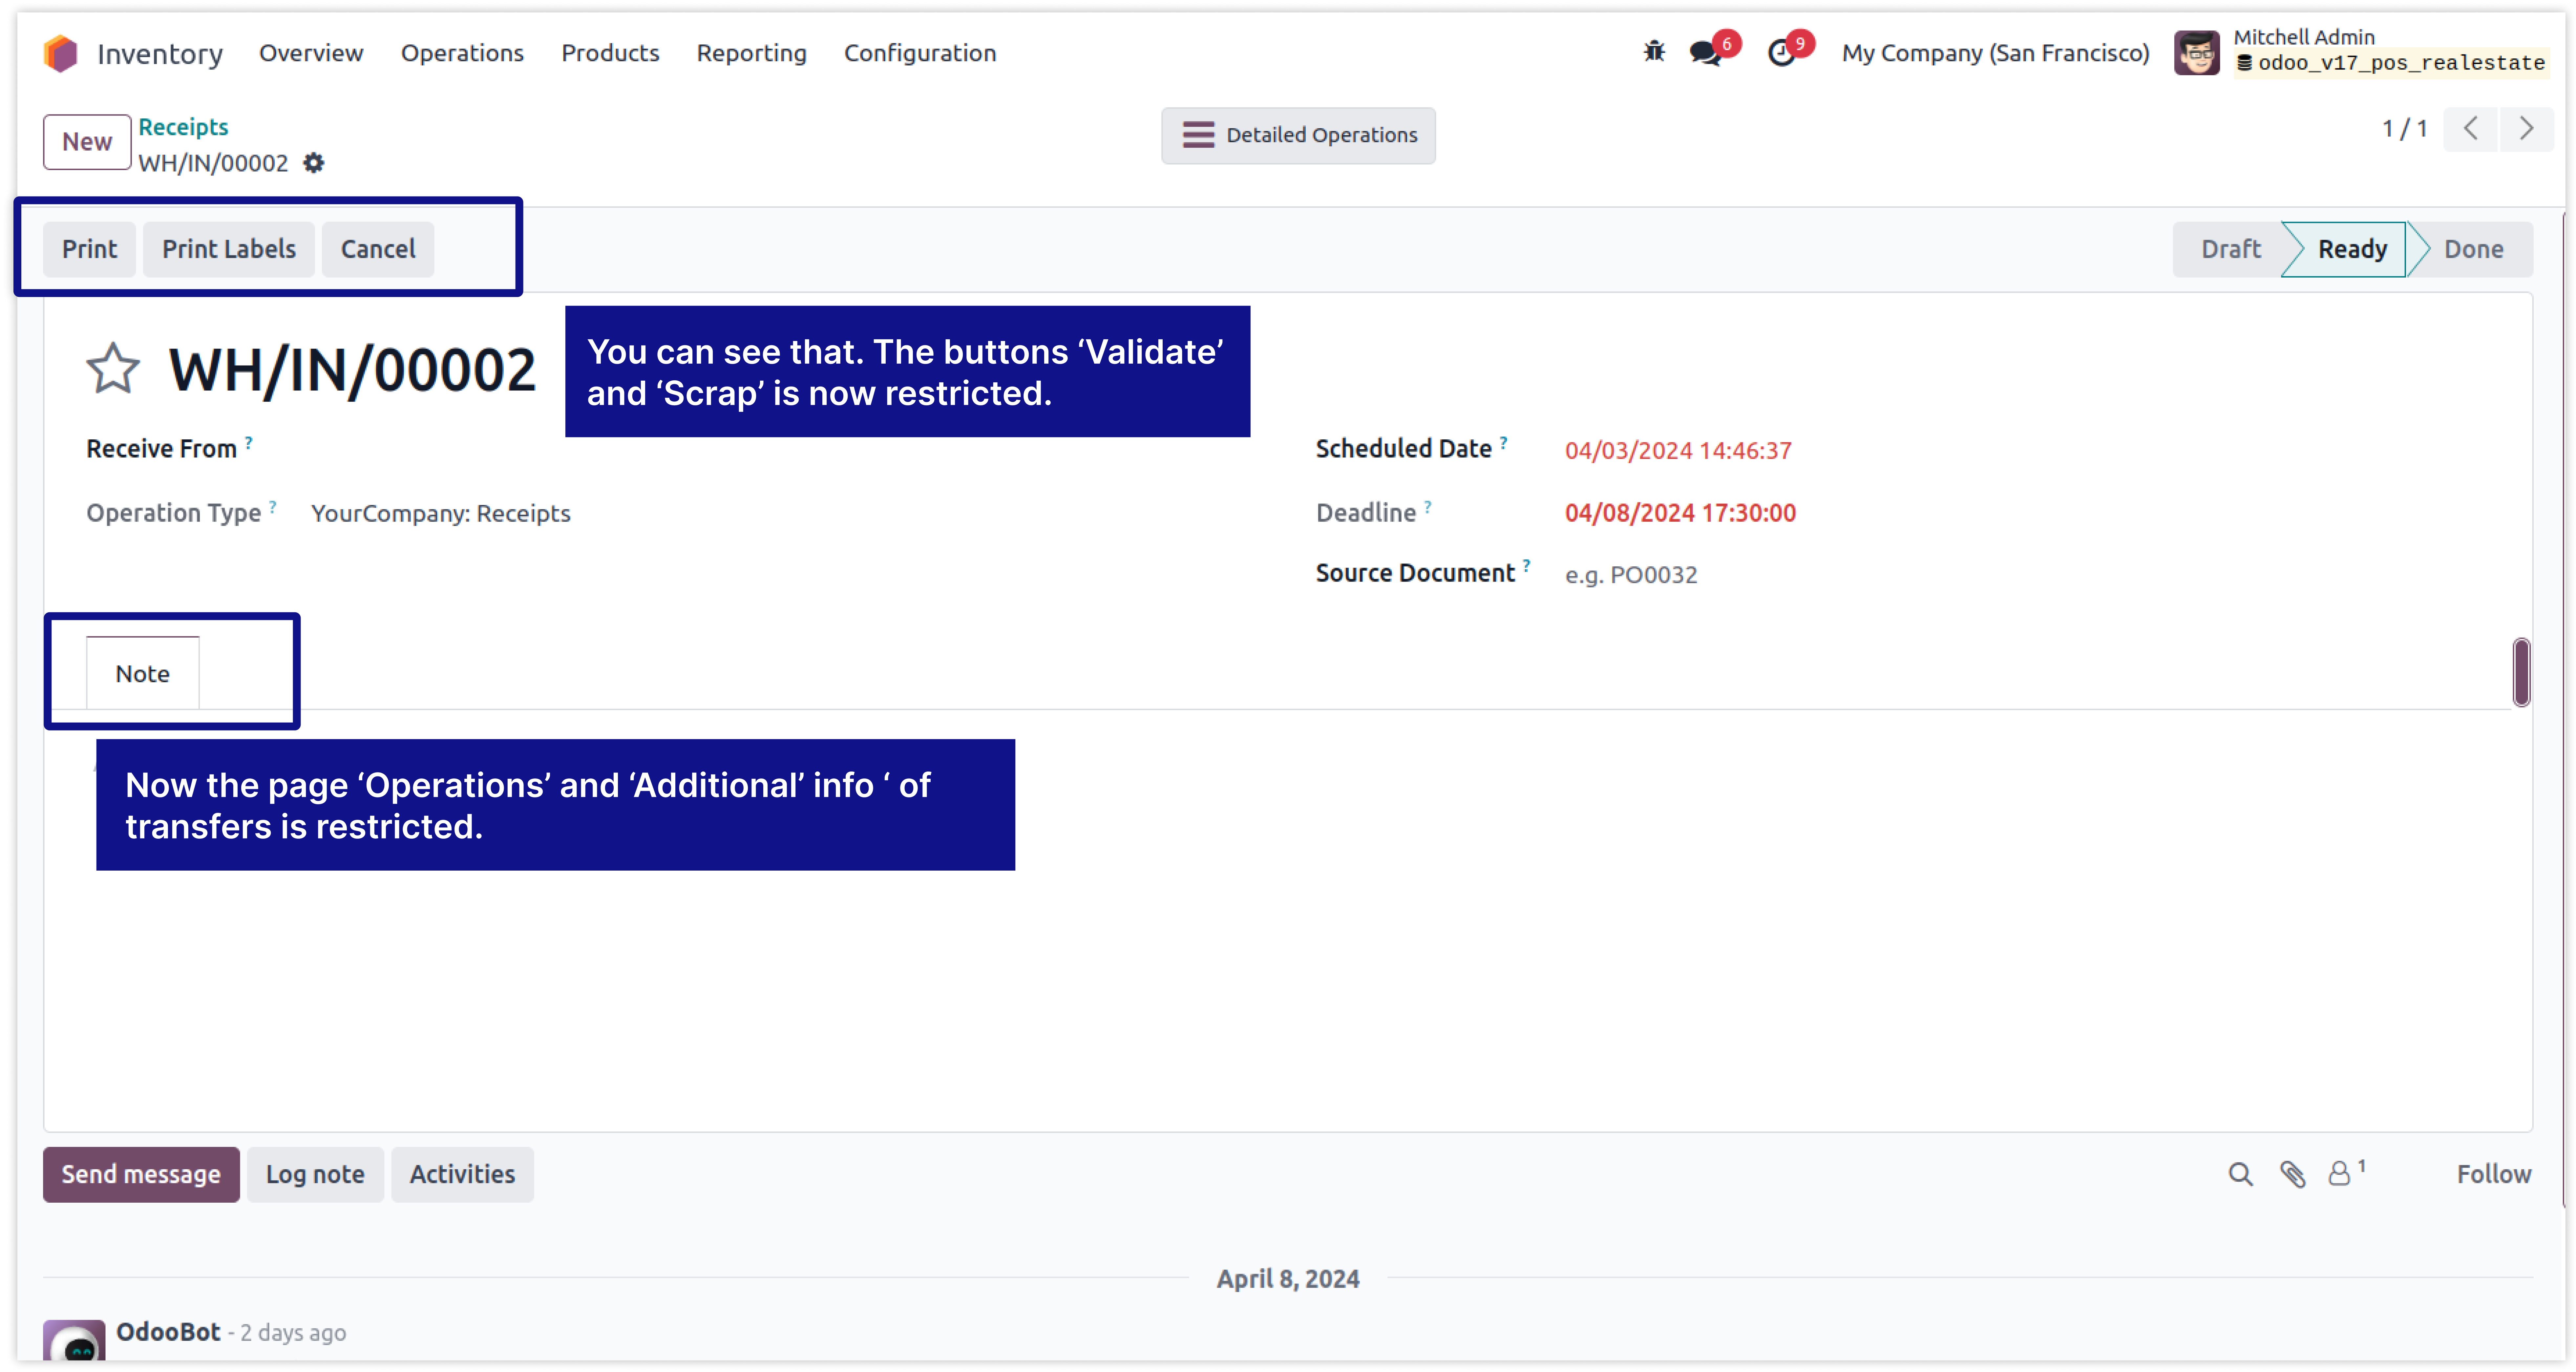Toggle the favorite star on WH/IN/00002
Image resolution: width=2576 pixels, height=1372 pixels.
click(x=113, y=369)
